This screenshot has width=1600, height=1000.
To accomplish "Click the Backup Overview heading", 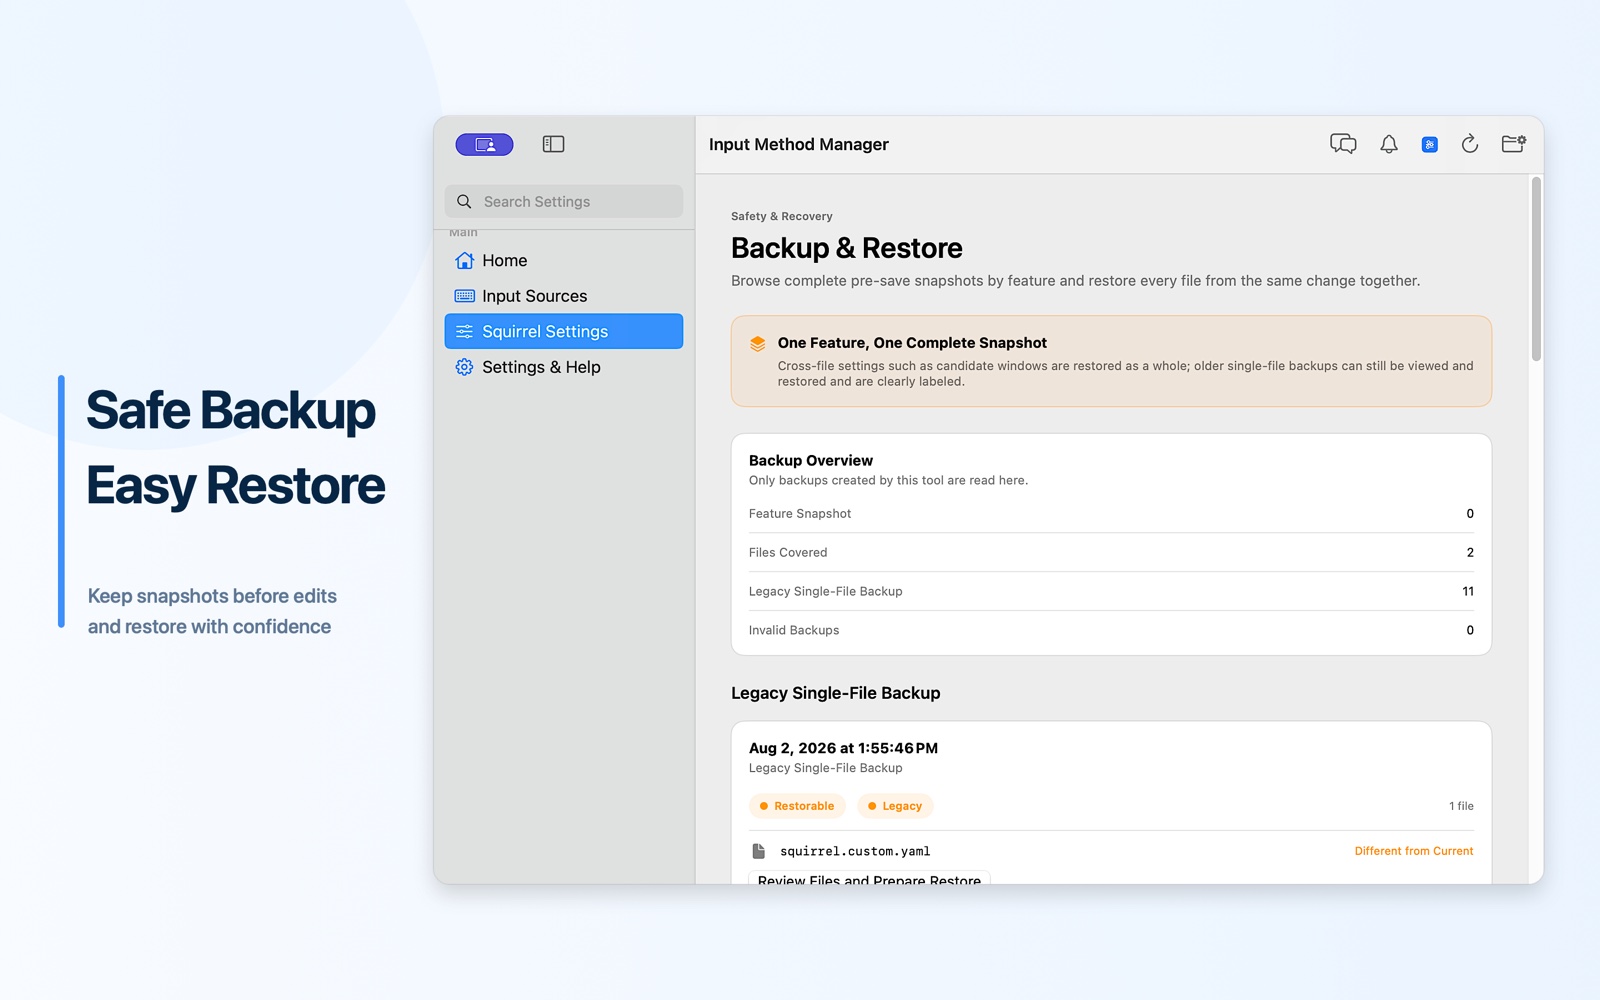I will point(811,460).
